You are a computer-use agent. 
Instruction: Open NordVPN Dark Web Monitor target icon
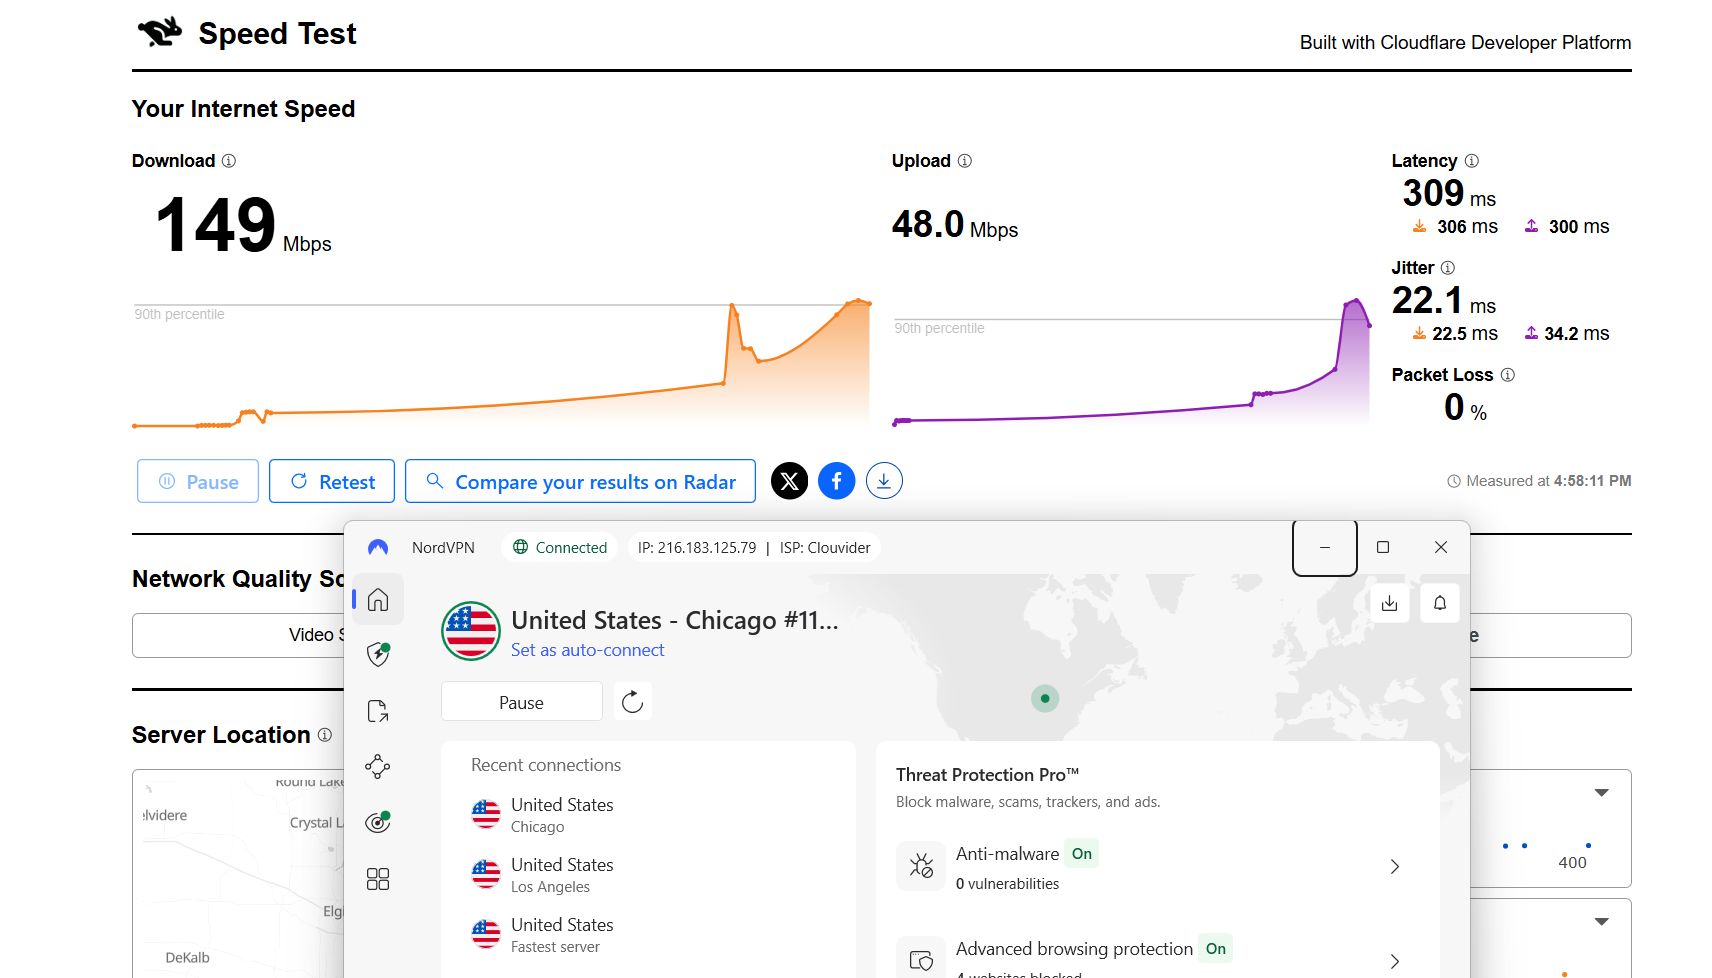pyautogui.click(x=378, y=822)
